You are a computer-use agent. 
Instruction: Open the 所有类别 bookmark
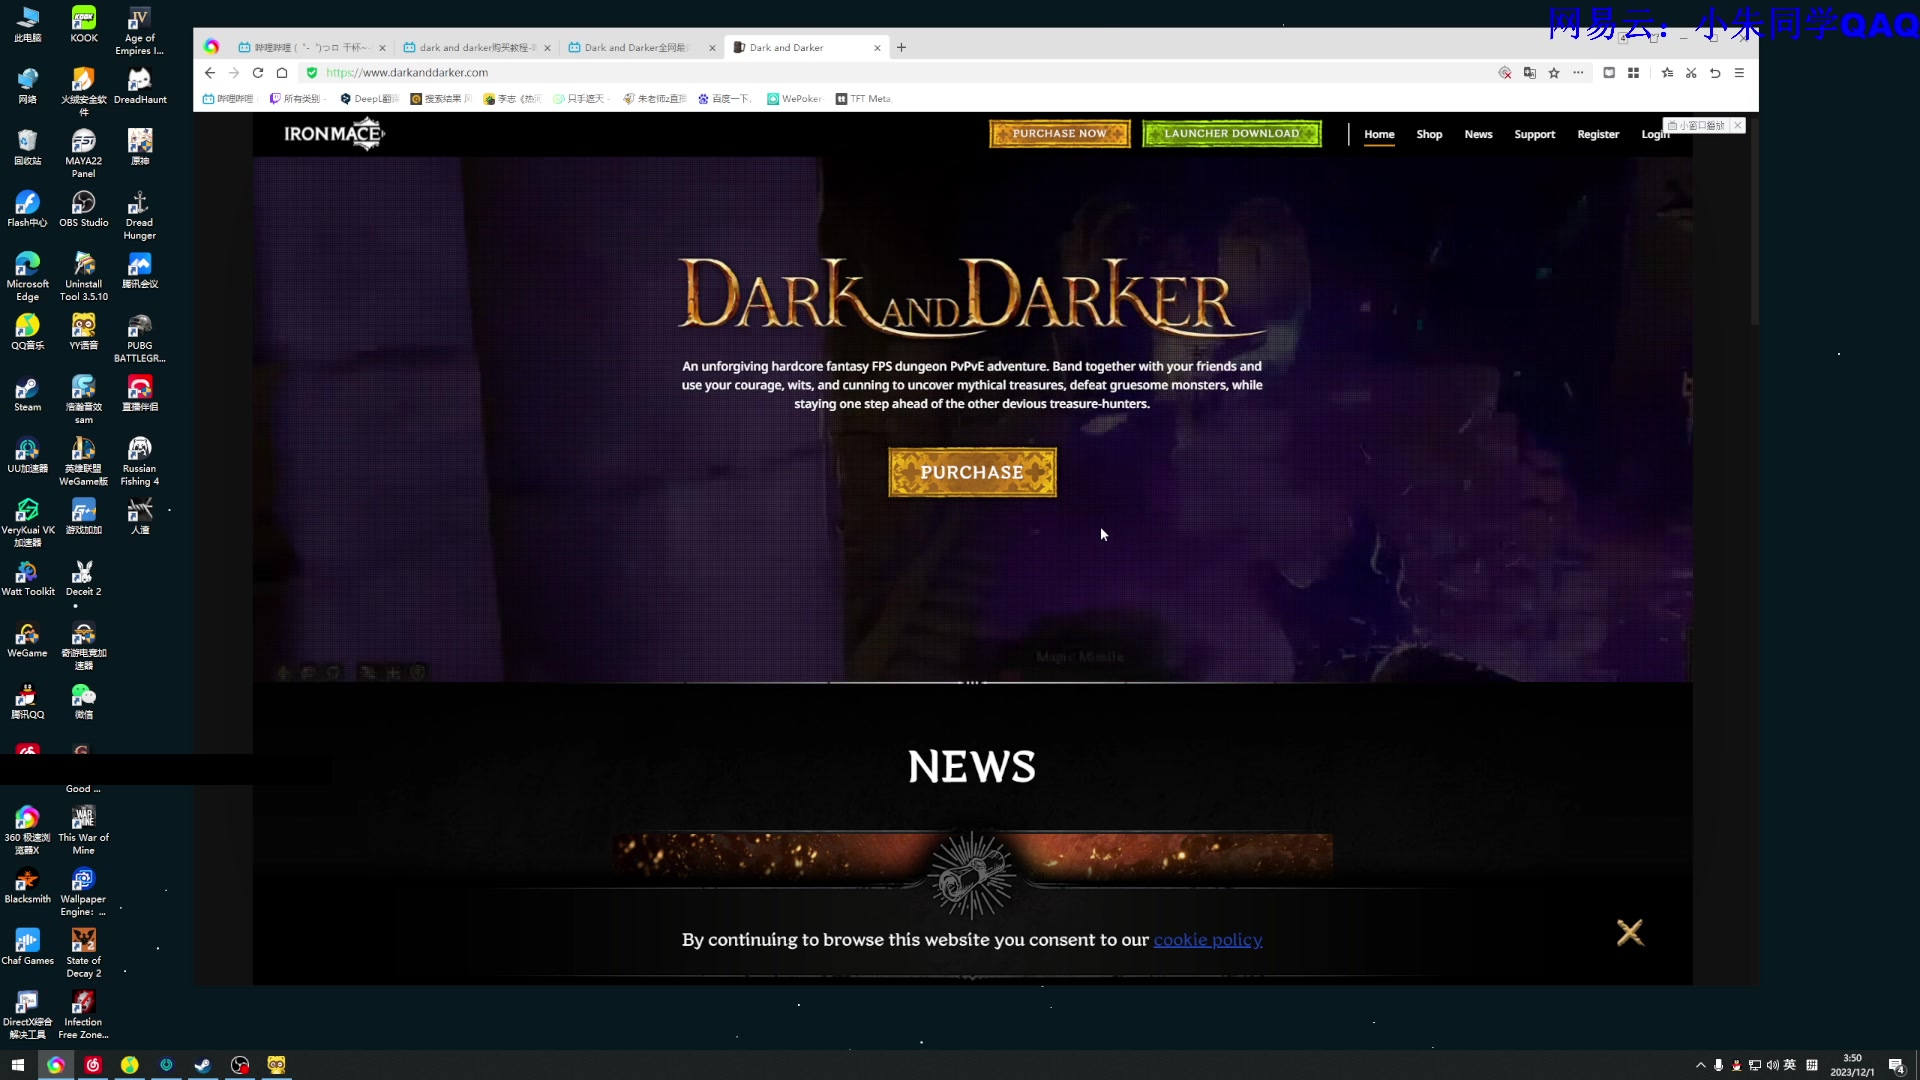295,99
